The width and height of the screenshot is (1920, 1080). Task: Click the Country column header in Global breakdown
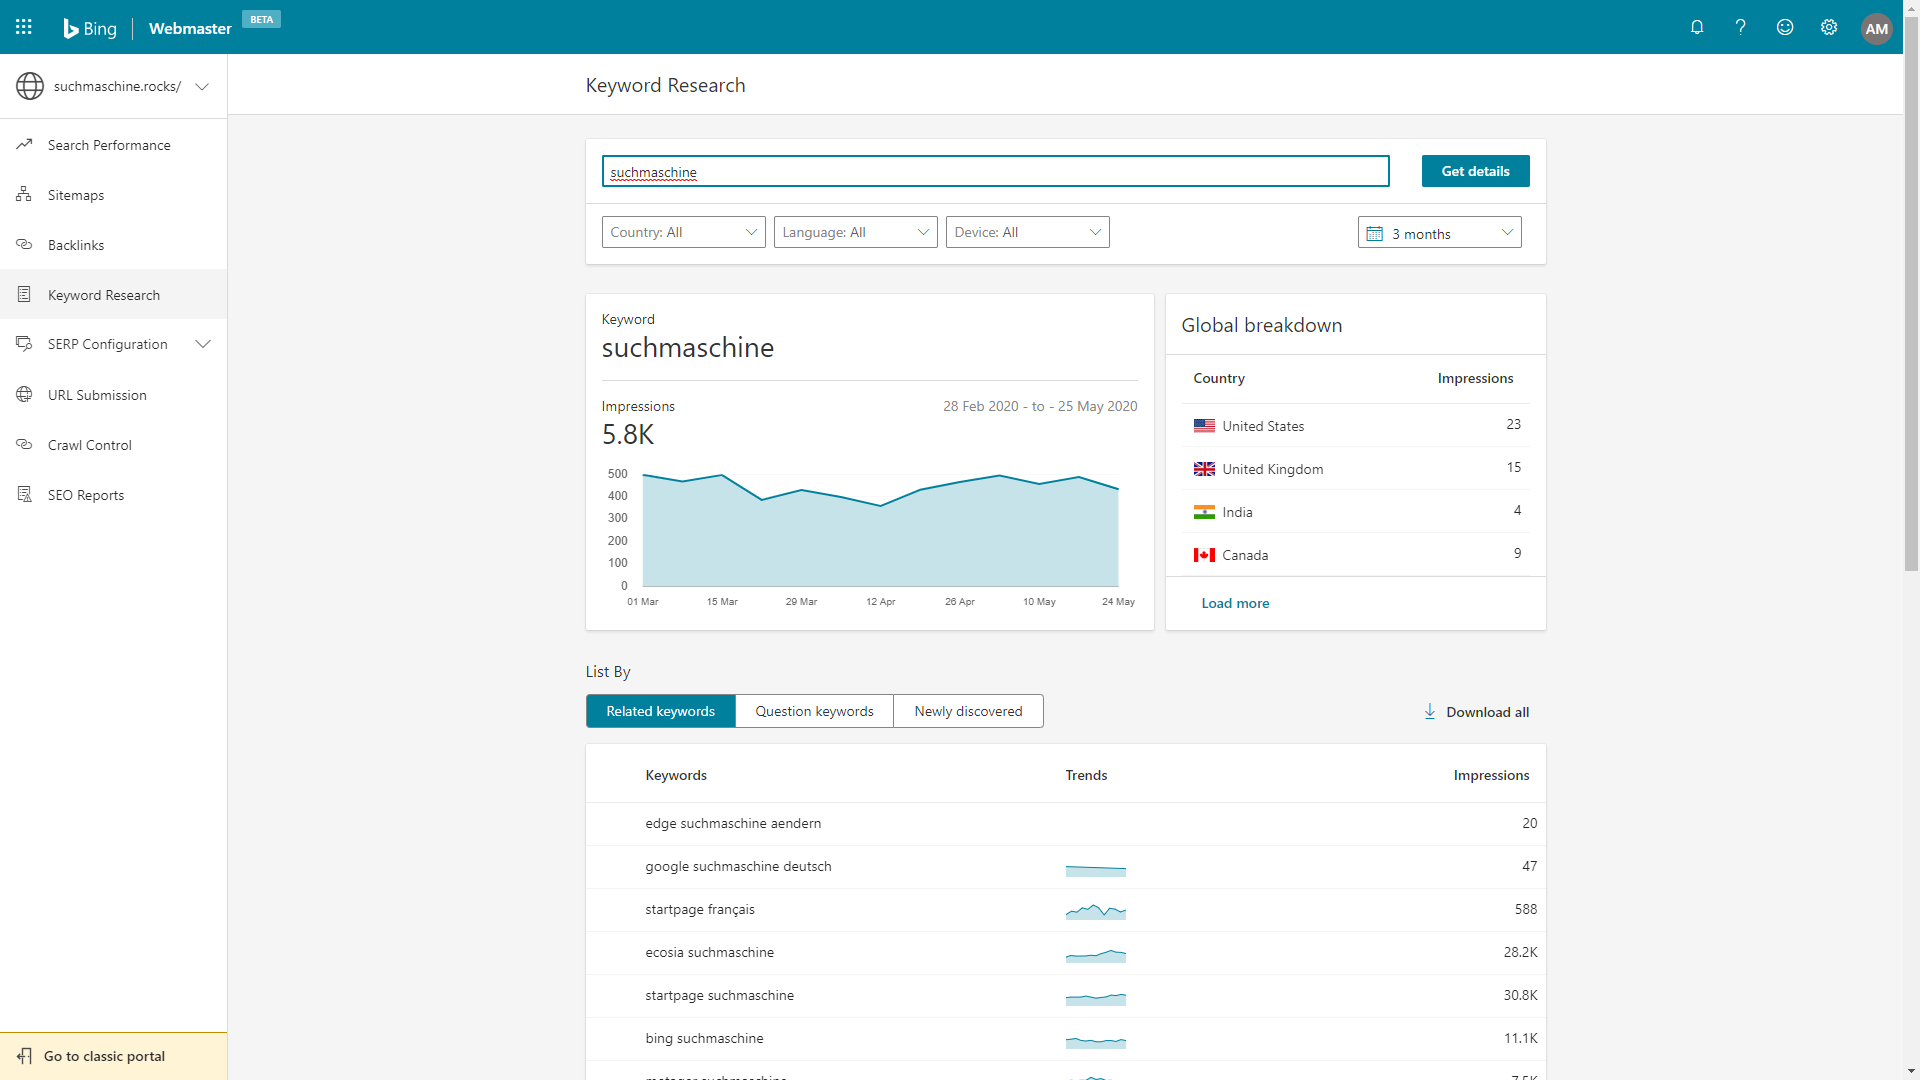coord(1219,378)
